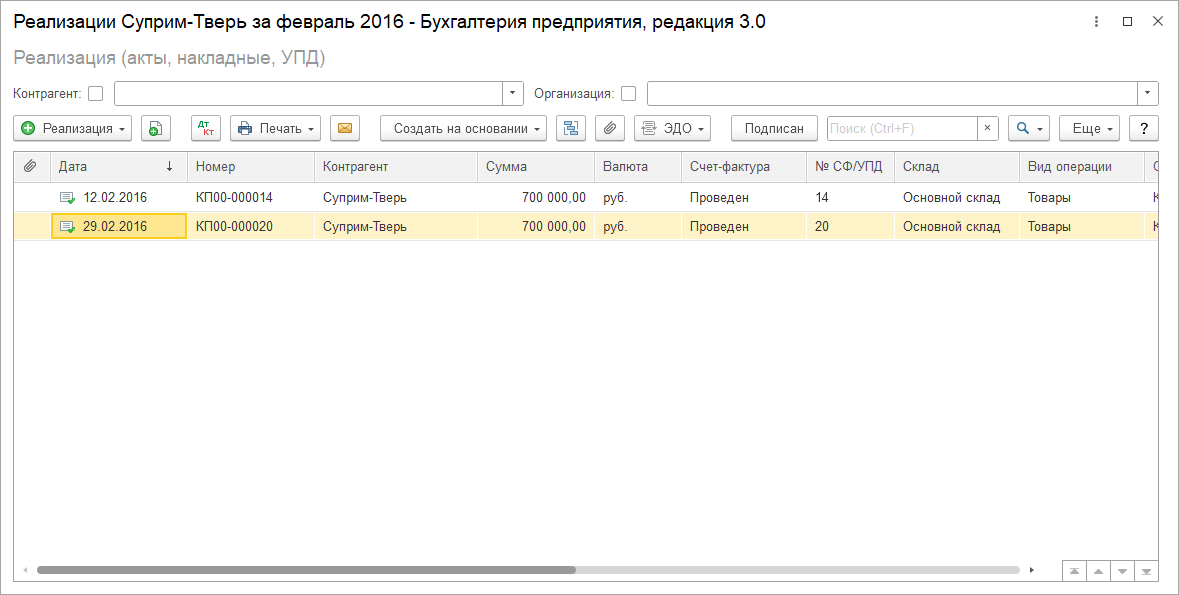Click the Склад column header
Screen dimensions: 1179x595
point(956,166)
